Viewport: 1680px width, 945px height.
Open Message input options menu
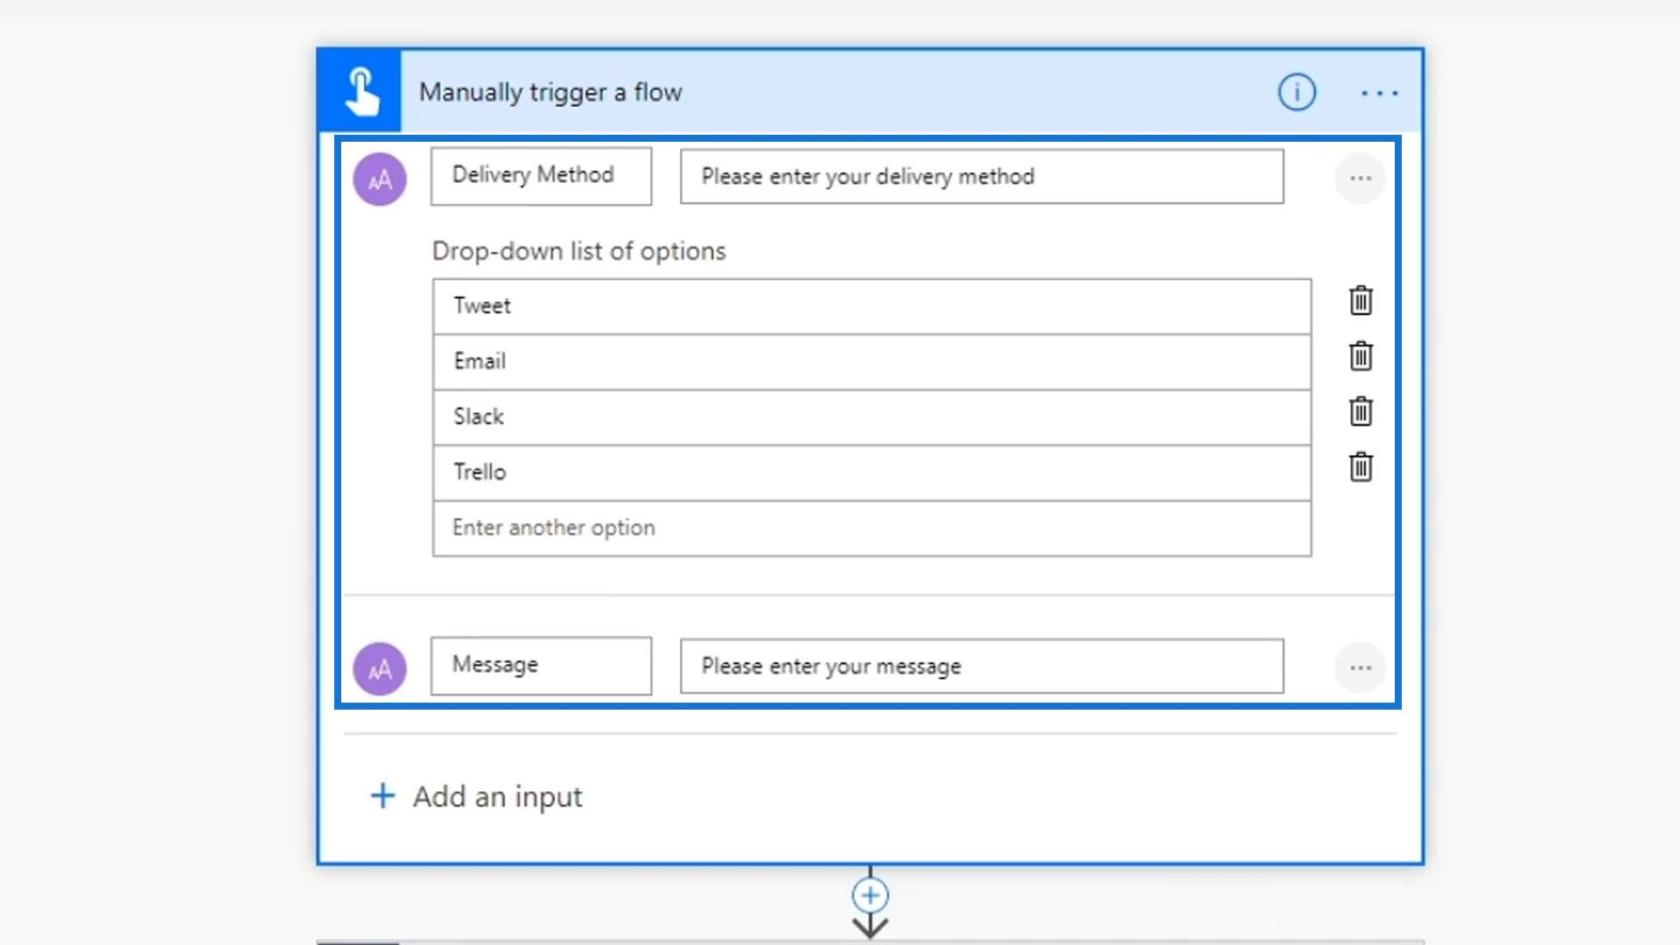[x=1360, y=667]
